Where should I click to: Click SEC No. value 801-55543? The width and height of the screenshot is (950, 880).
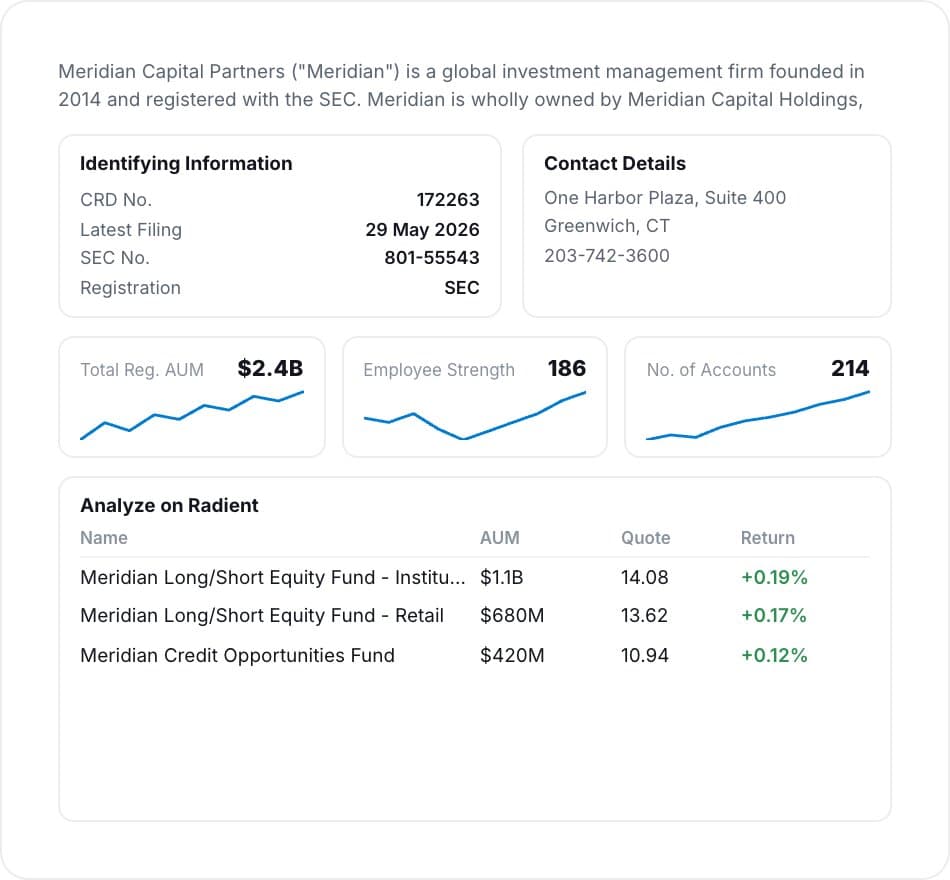[432, 258]
